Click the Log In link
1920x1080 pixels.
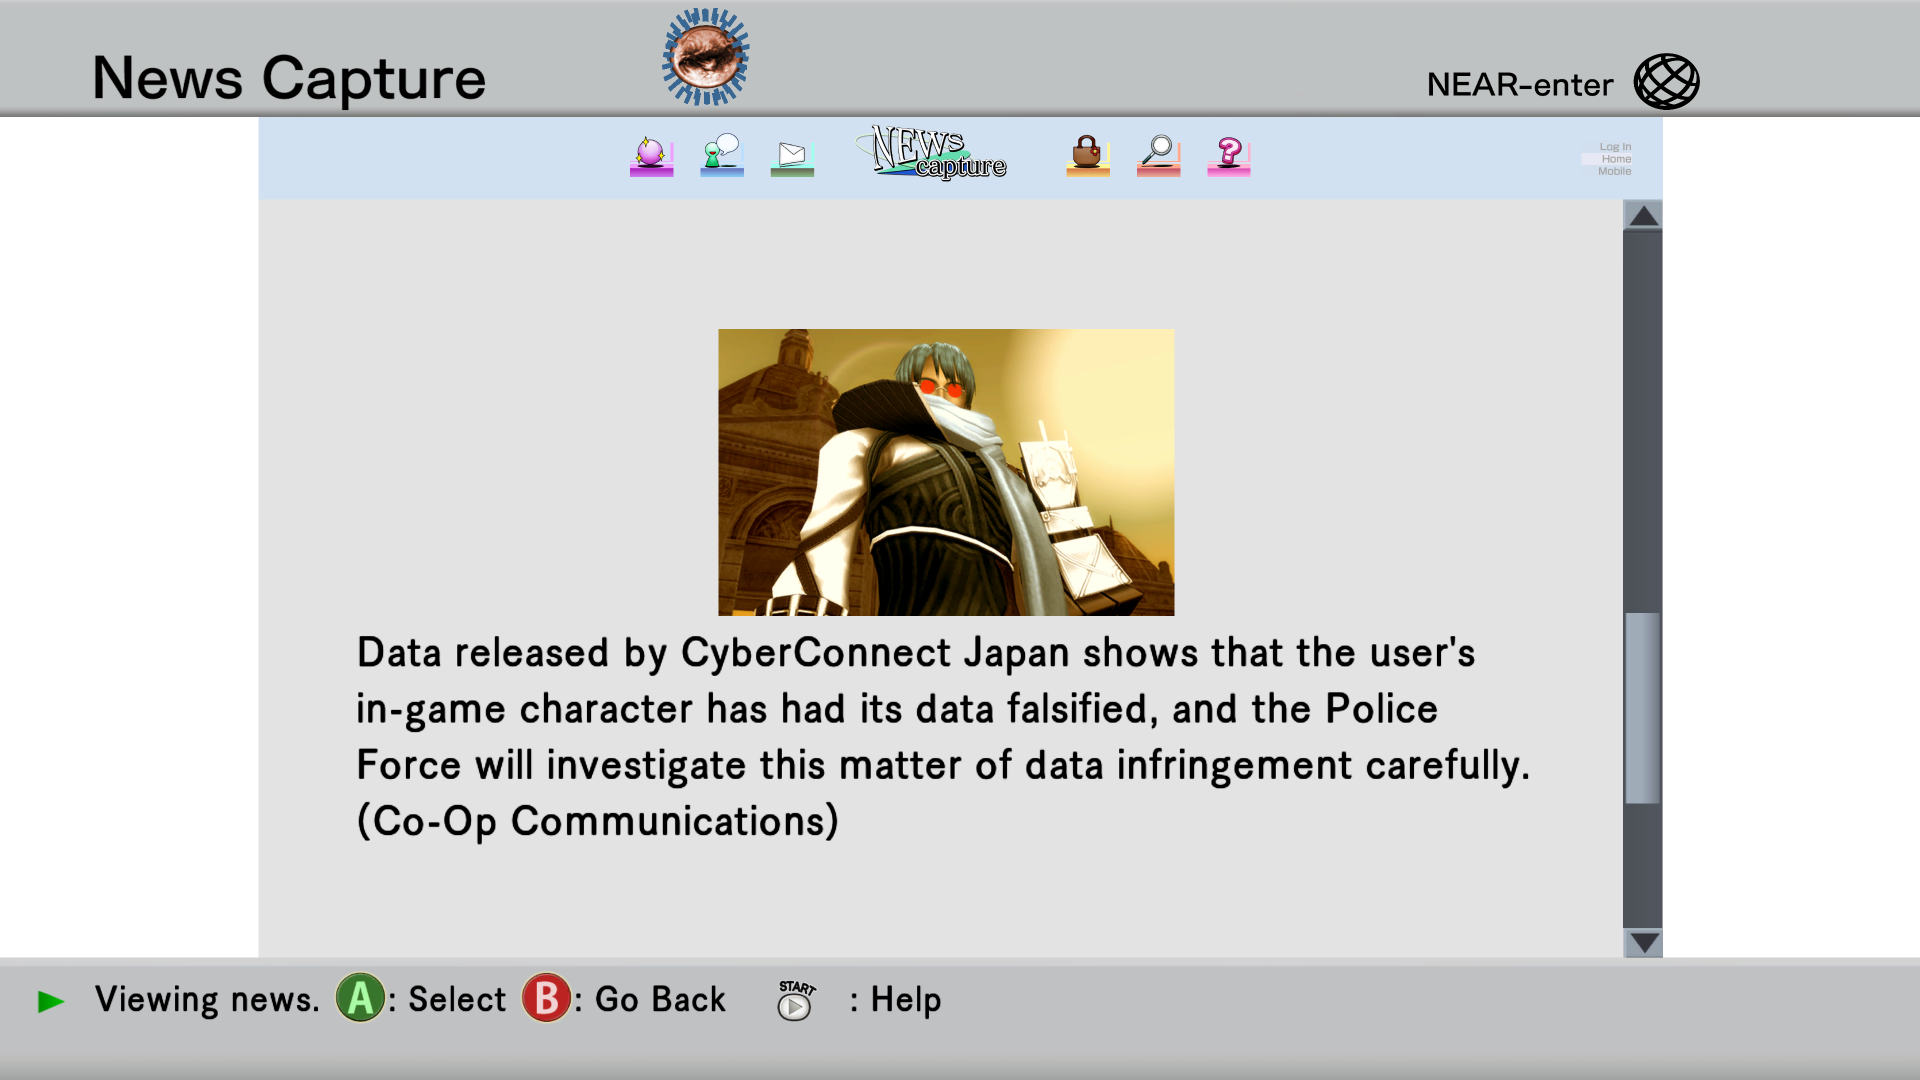pyautogui.click(x=1615, y=147)
